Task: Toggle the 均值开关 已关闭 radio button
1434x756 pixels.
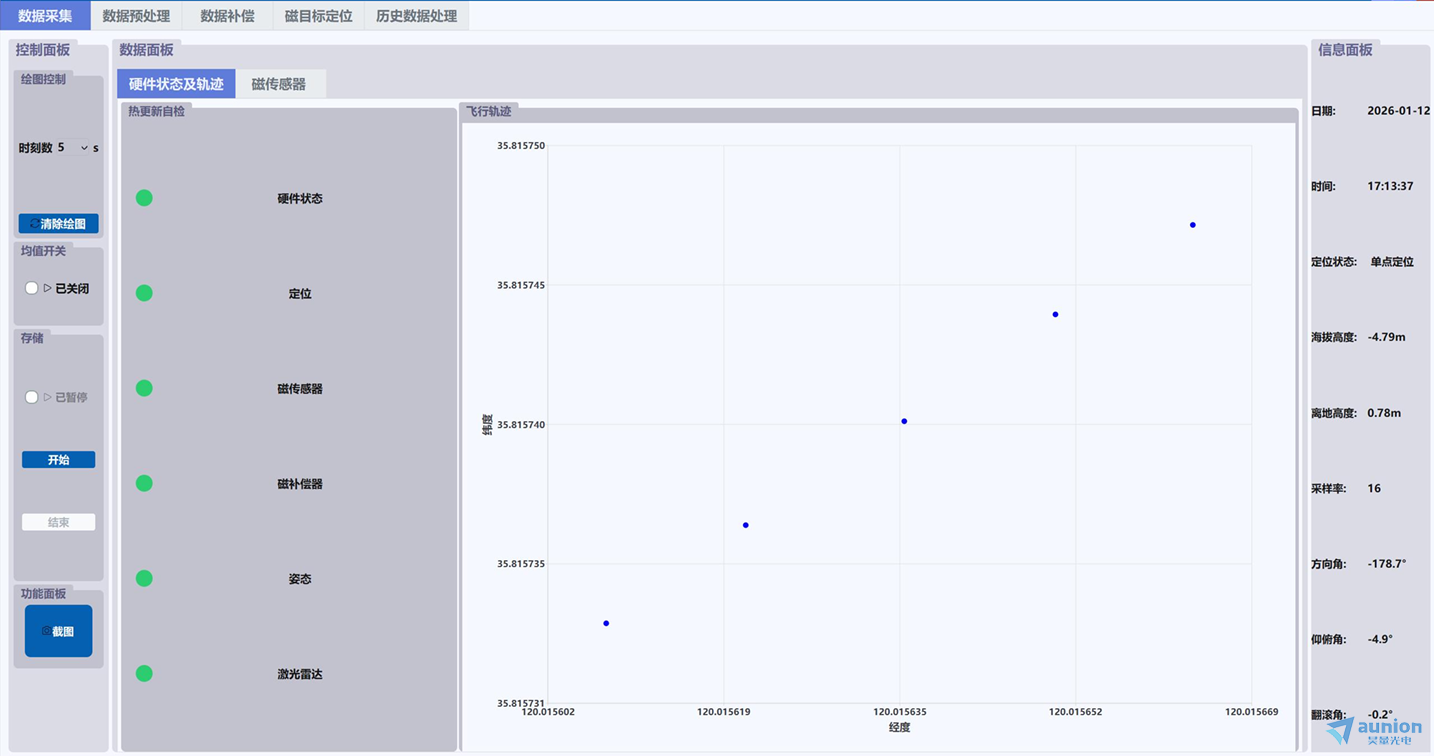Action: coord(32,288)
